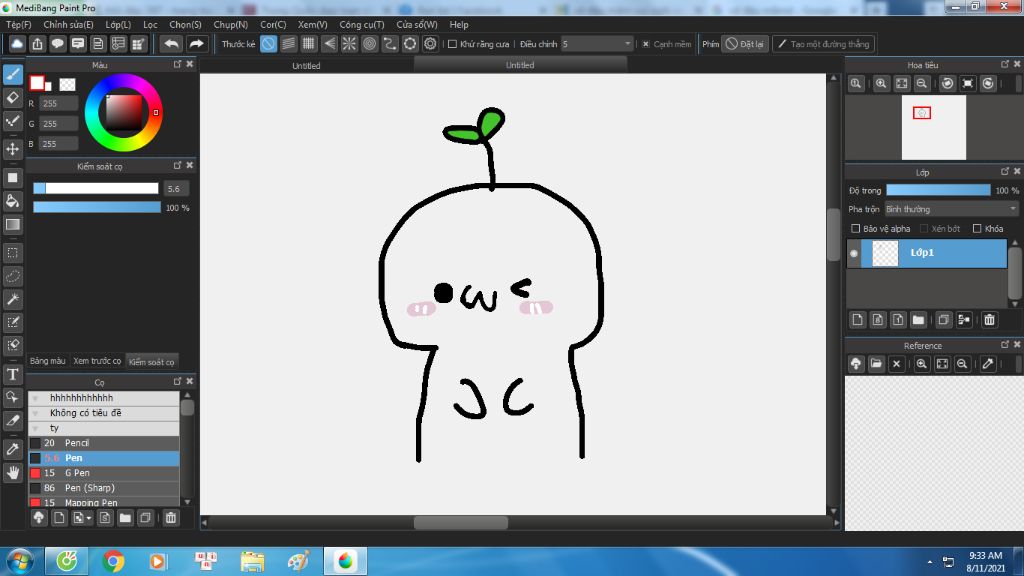Viewport: 1024px width, 576px height.
Task: Open the File Explorer taskbar icon
Action: pyautogui.click(x=252, y=561)
